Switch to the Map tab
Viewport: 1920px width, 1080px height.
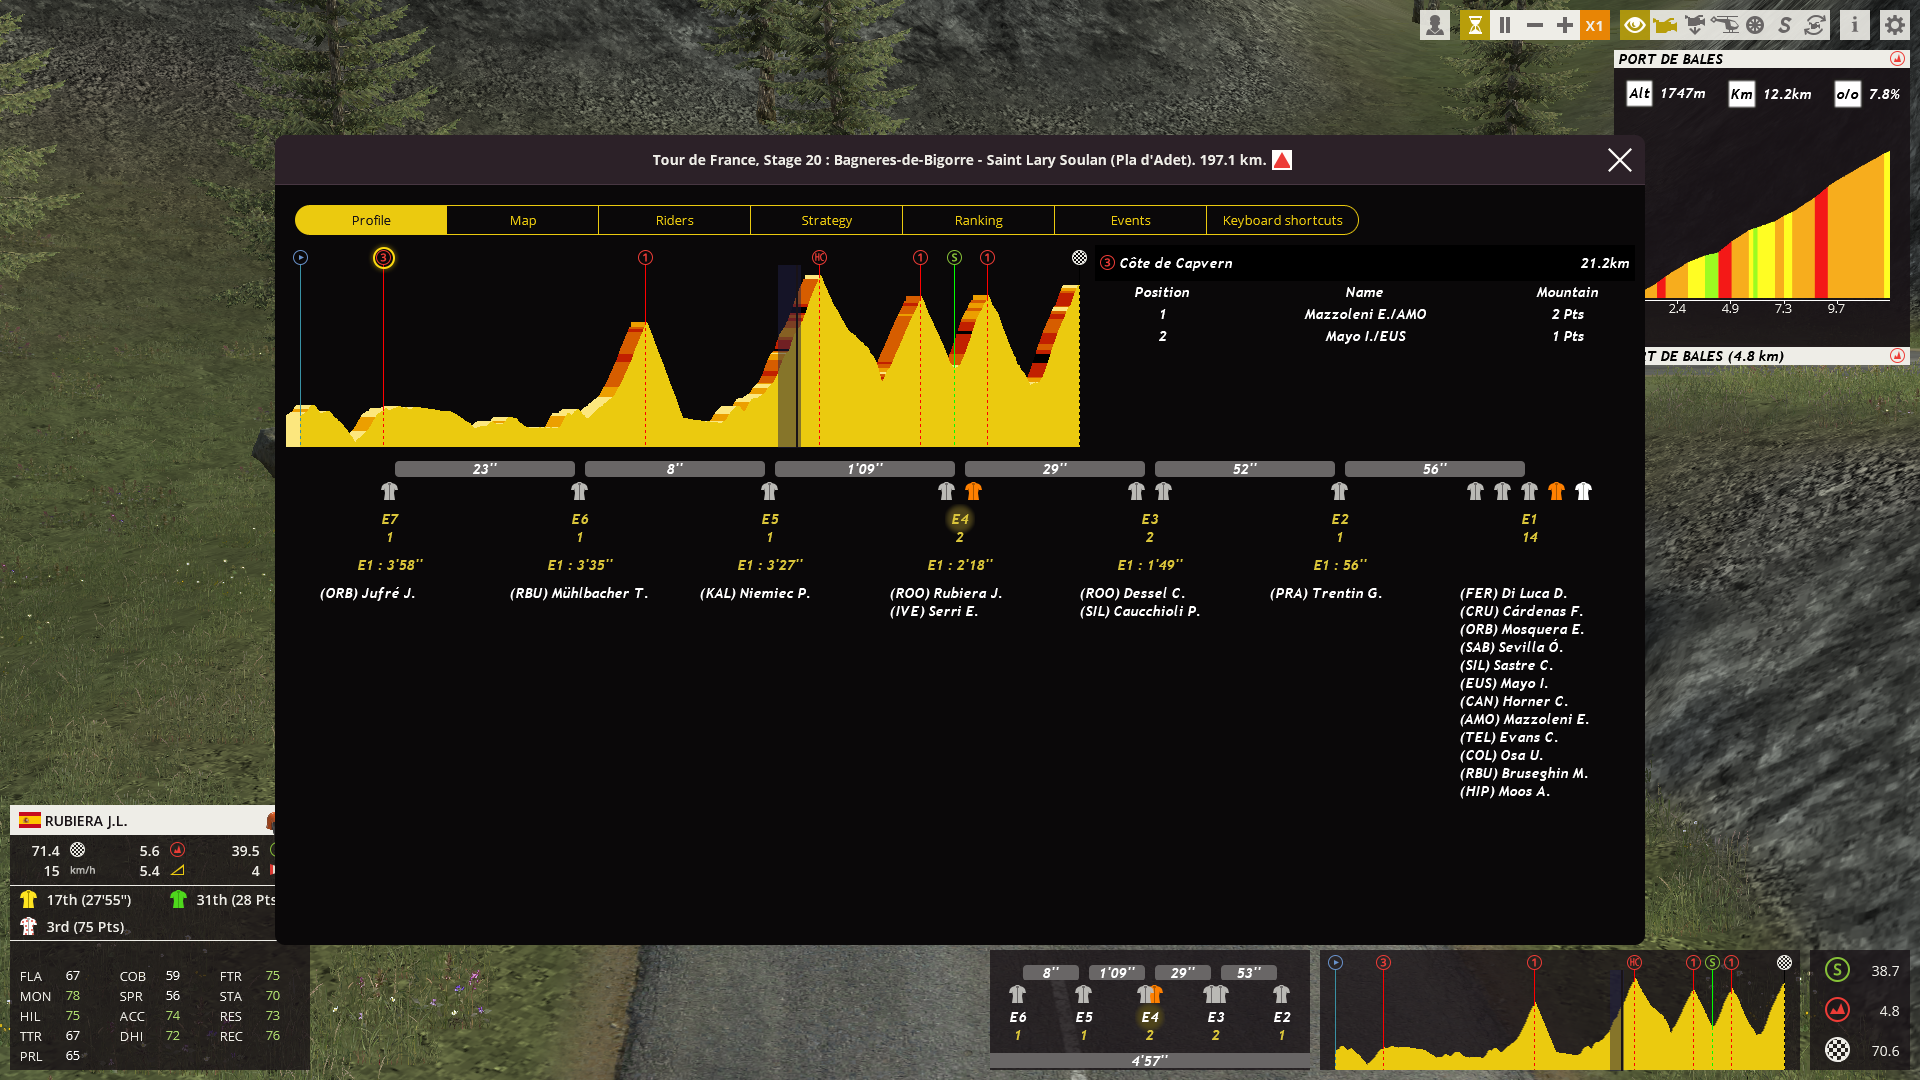click(523, 220)
